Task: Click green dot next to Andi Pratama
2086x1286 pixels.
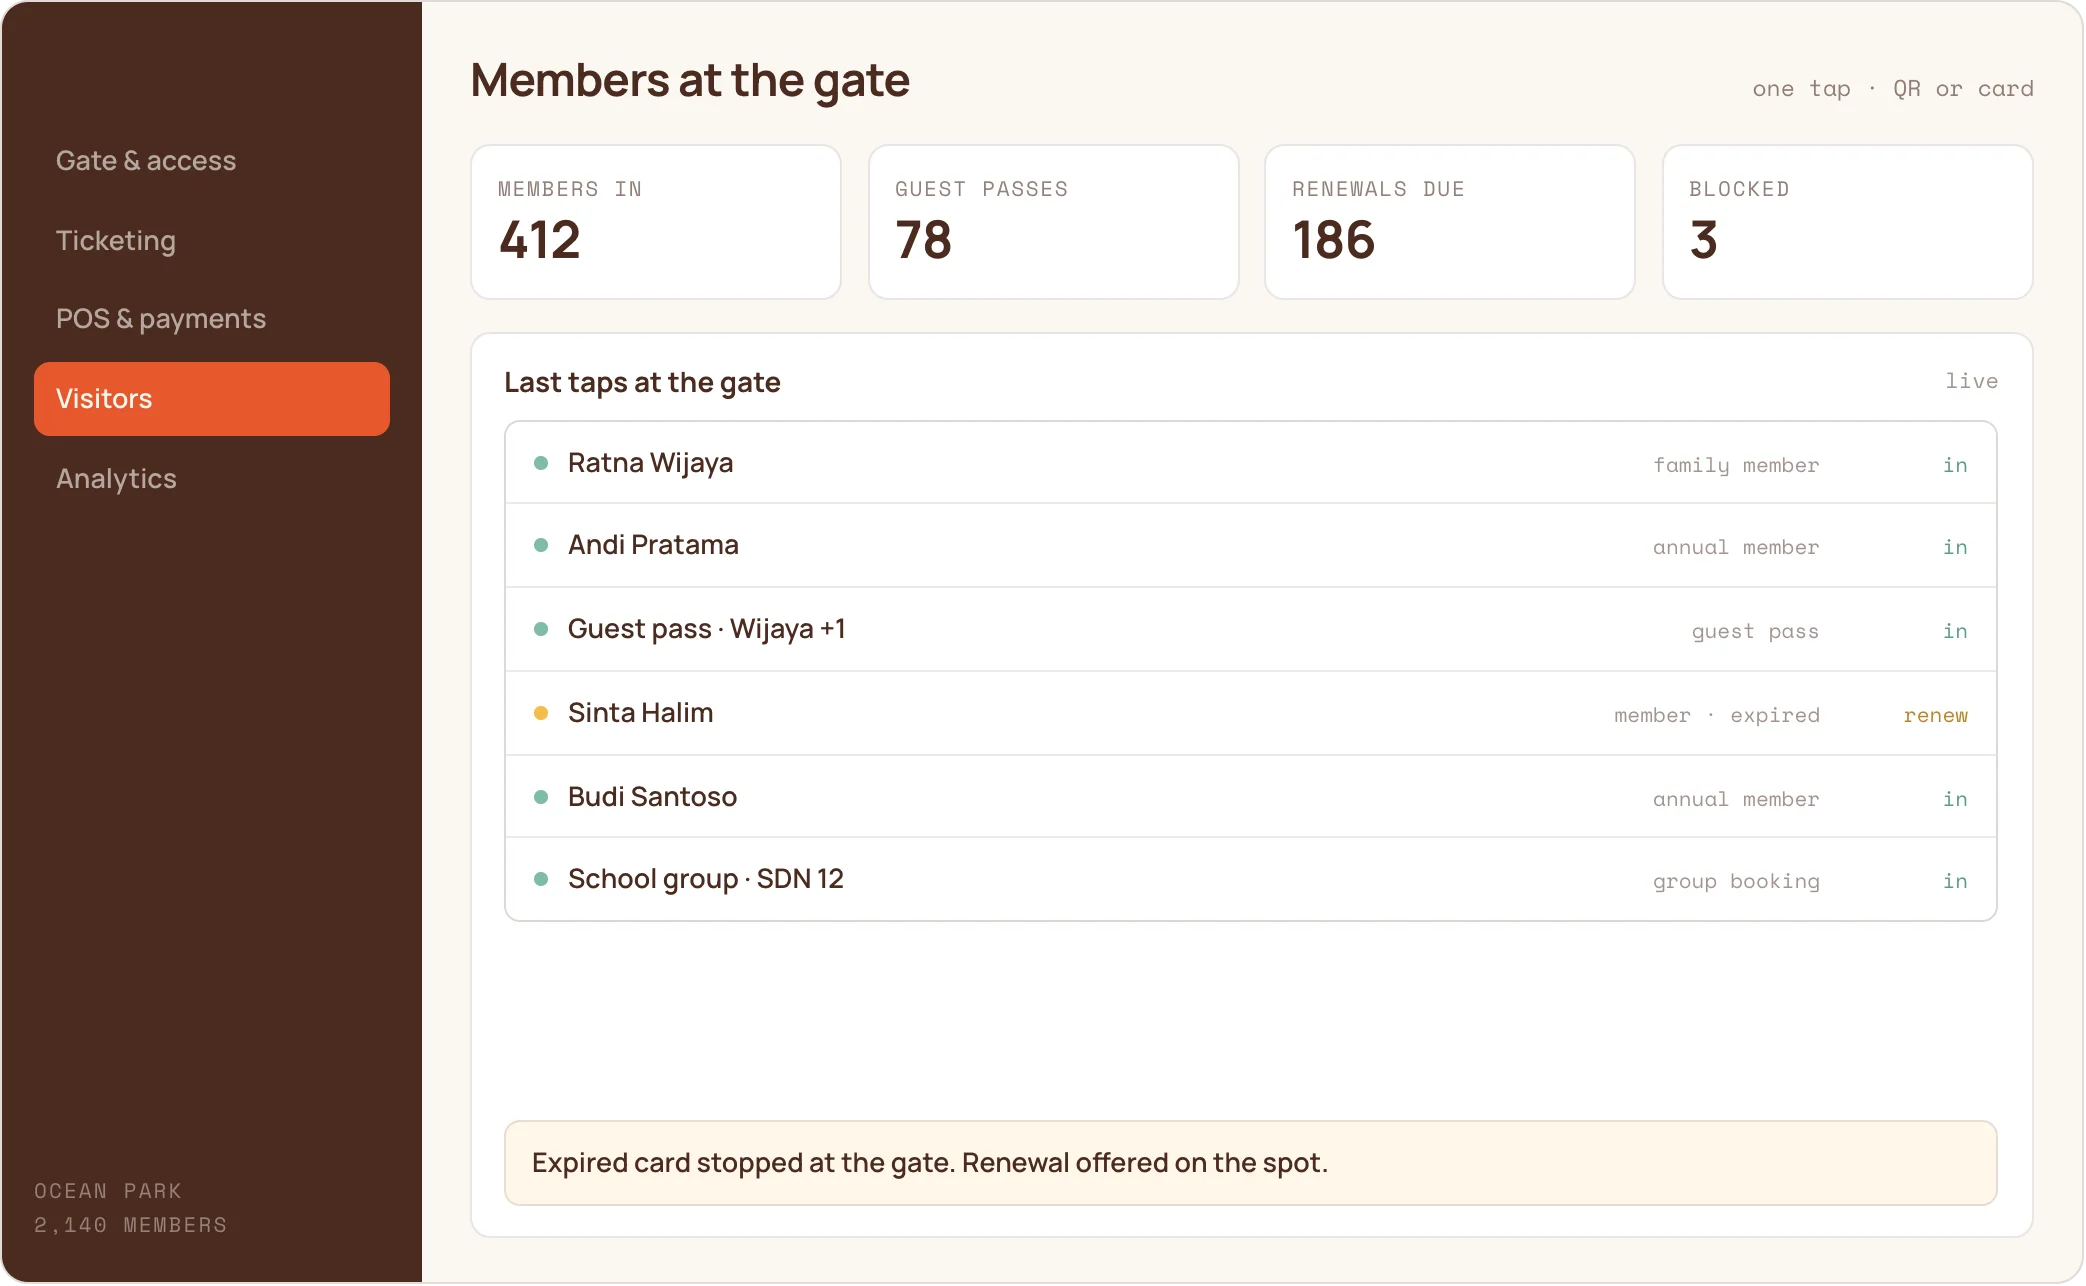Action: click(541, 545)
